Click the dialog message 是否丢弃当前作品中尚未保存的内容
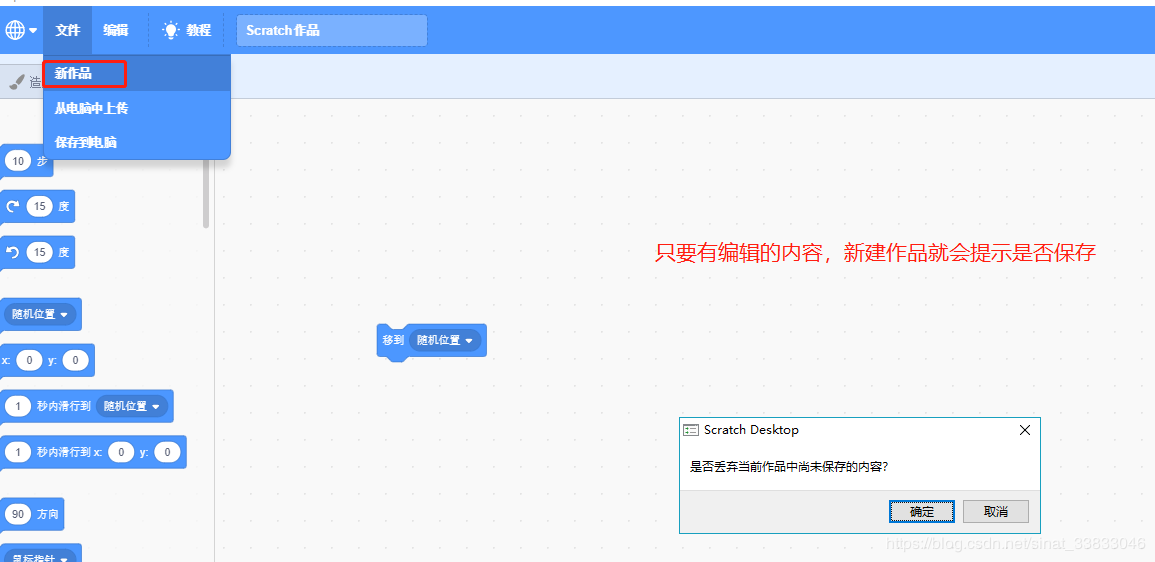This screenshot has height=562, width=1155. pyautogui.click(x=789, y=466)
